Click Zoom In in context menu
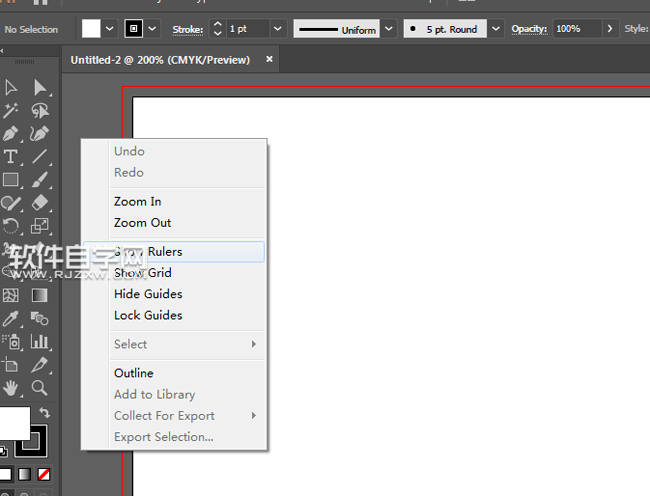Viewport: 650px width, 496px height. [x=137, y=202]
